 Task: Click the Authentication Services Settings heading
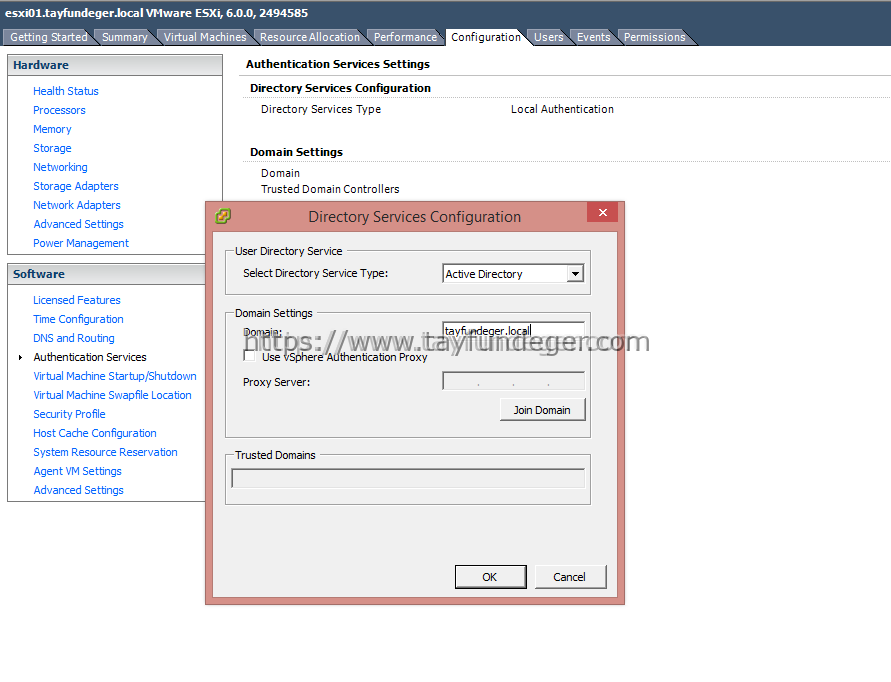338,64
